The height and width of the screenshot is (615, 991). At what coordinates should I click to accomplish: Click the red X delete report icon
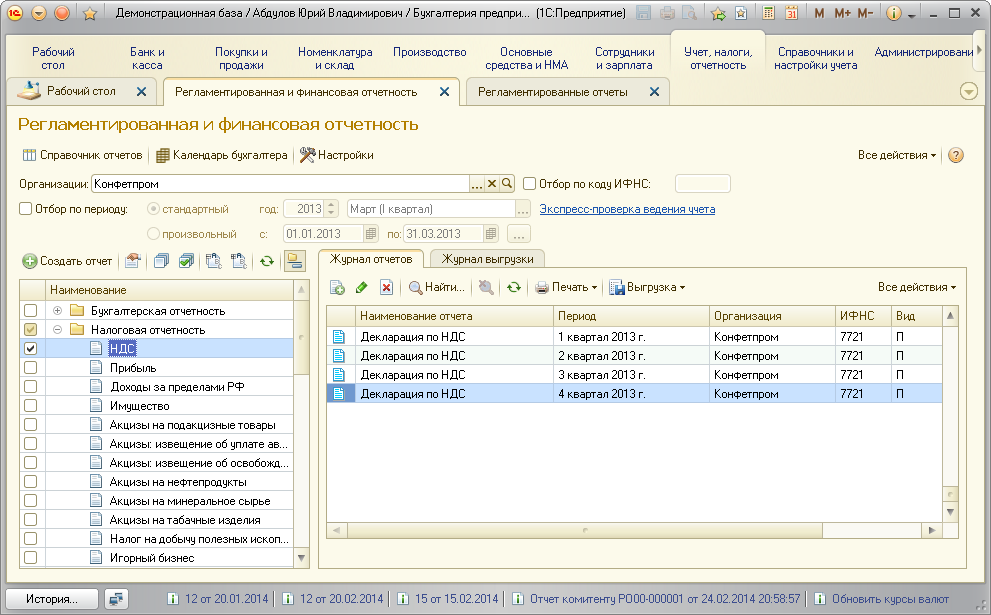point(386,288)
